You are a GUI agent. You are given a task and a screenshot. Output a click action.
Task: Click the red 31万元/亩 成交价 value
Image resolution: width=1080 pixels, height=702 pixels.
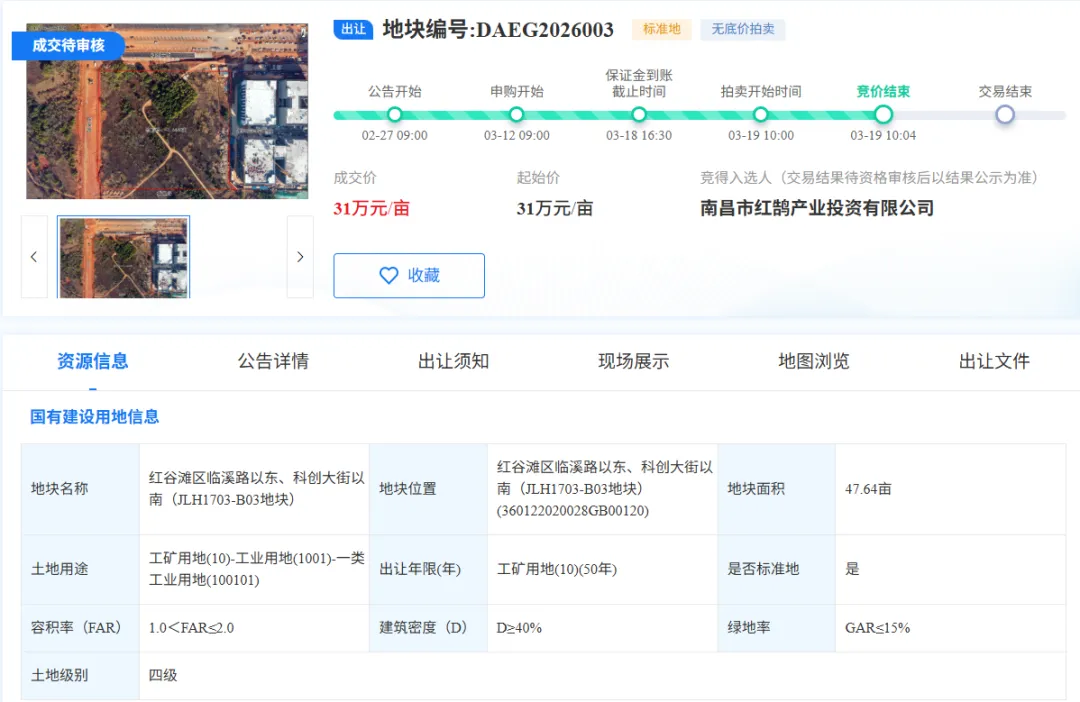[371, 208]
